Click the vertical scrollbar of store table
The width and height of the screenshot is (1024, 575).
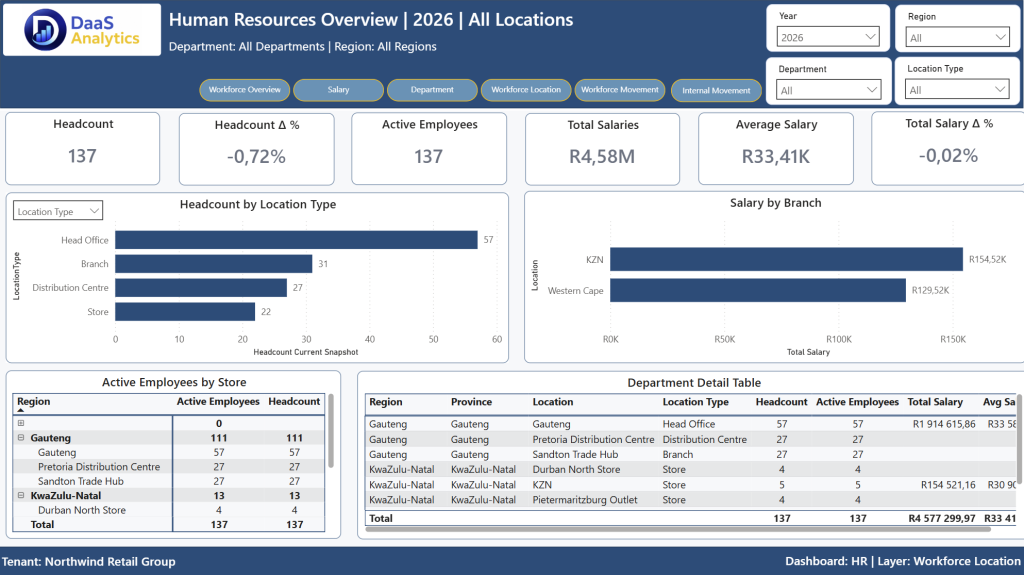pos(331,431)
